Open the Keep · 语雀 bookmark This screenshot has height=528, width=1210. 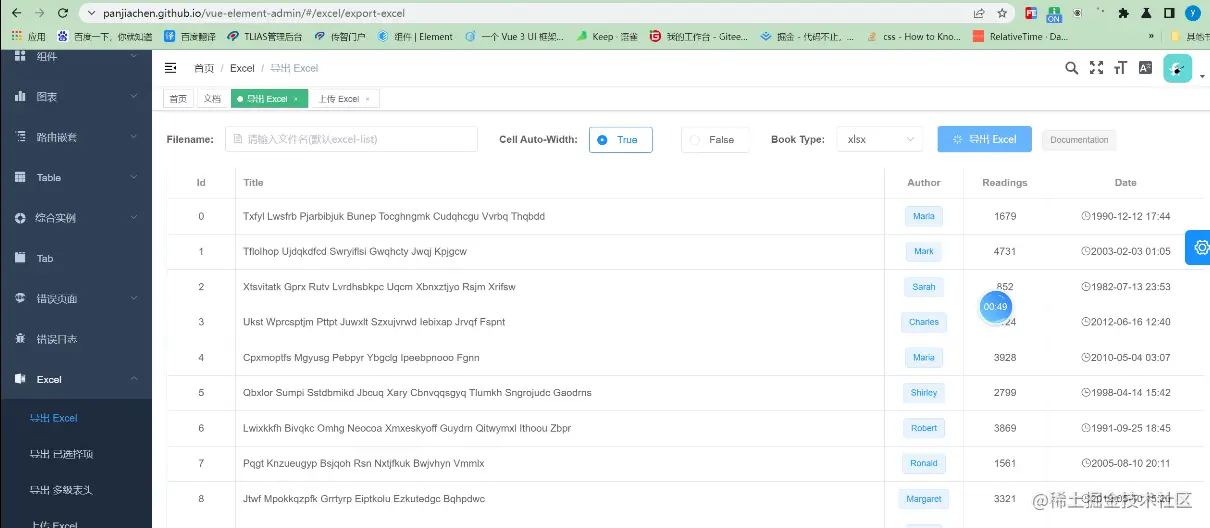606,36
